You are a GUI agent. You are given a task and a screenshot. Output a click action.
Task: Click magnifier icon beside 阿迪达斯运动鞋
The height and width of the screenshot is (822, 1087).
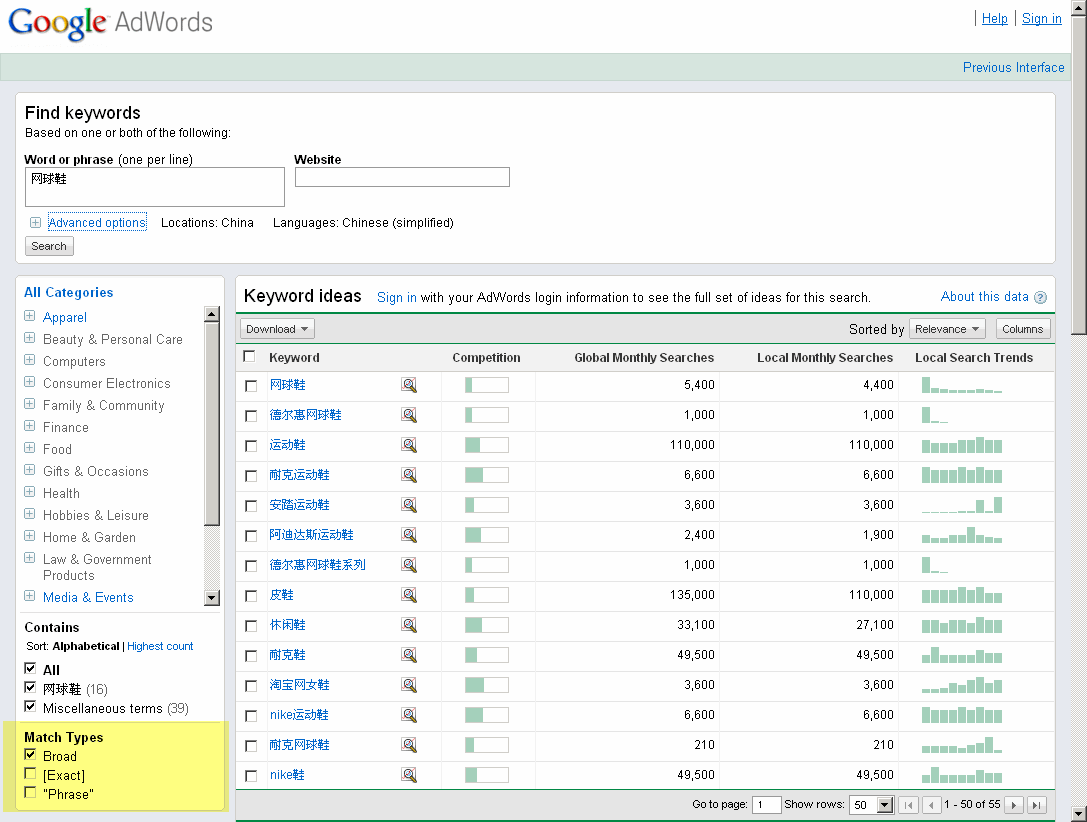click(409, 535)
